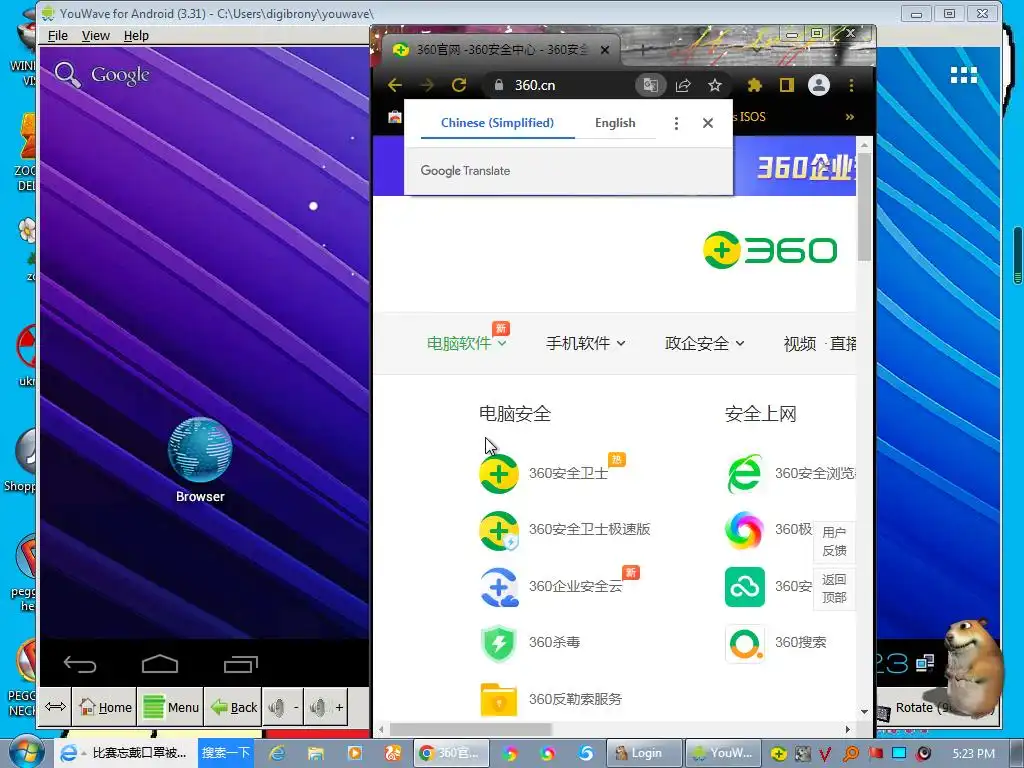This screenshot has height=768, width=1024.
Task: Open the 视频 nav link
Action: pyautogui.click(x=800, y=344)
